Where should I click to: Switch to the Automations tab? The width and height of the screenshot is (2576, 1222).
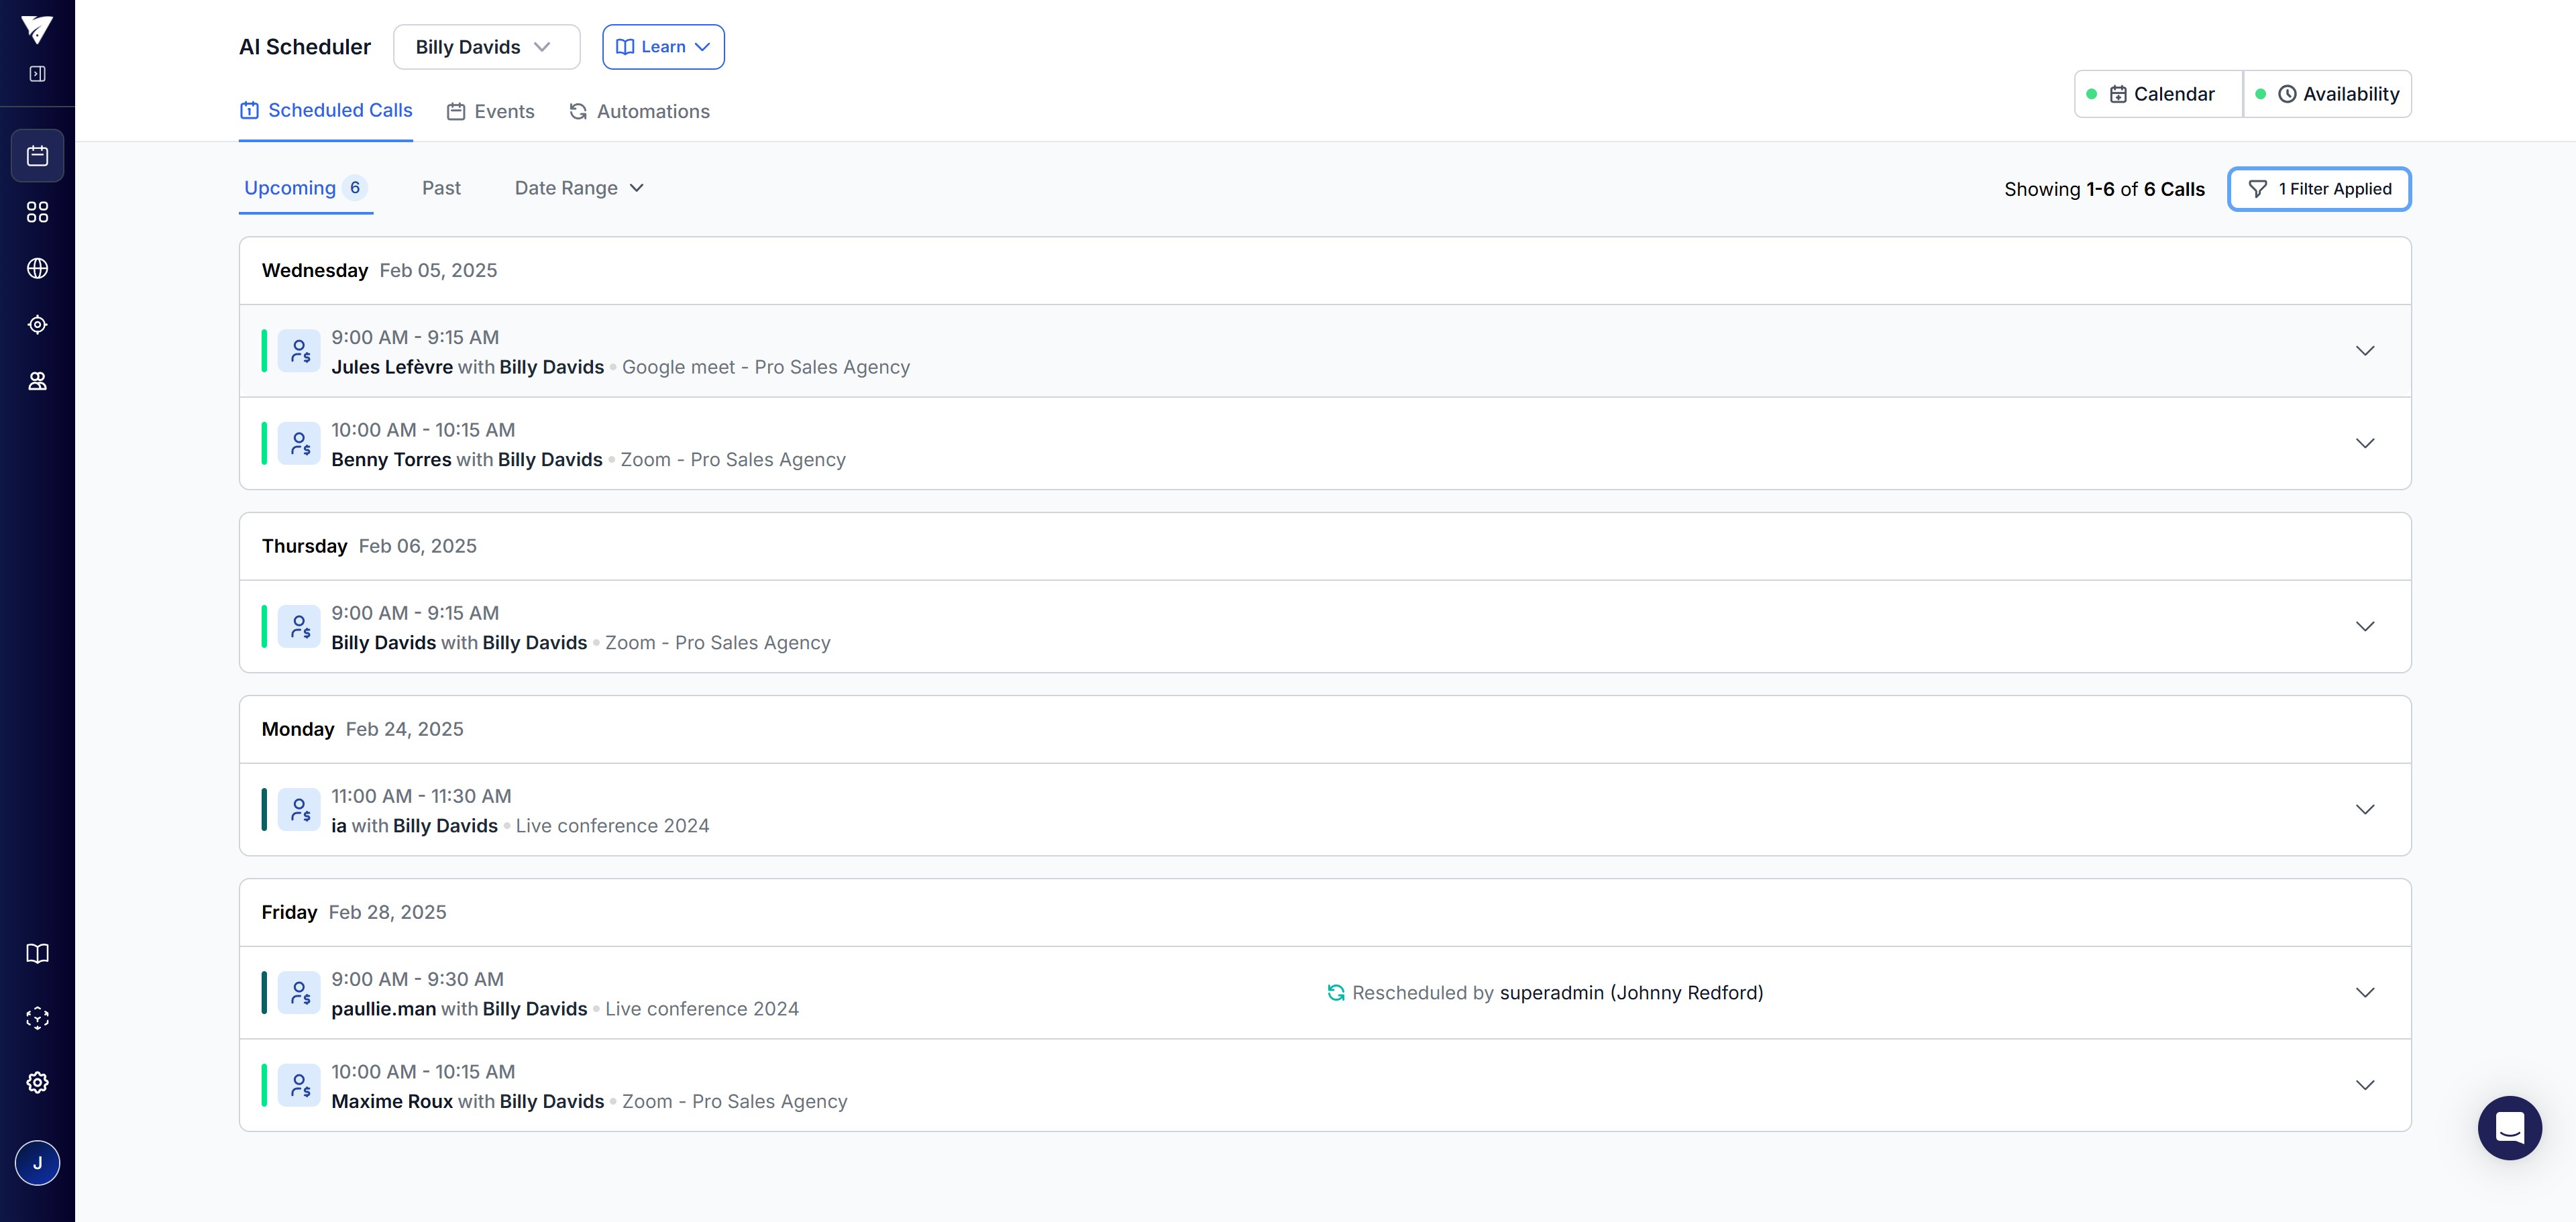coord(640,111)
